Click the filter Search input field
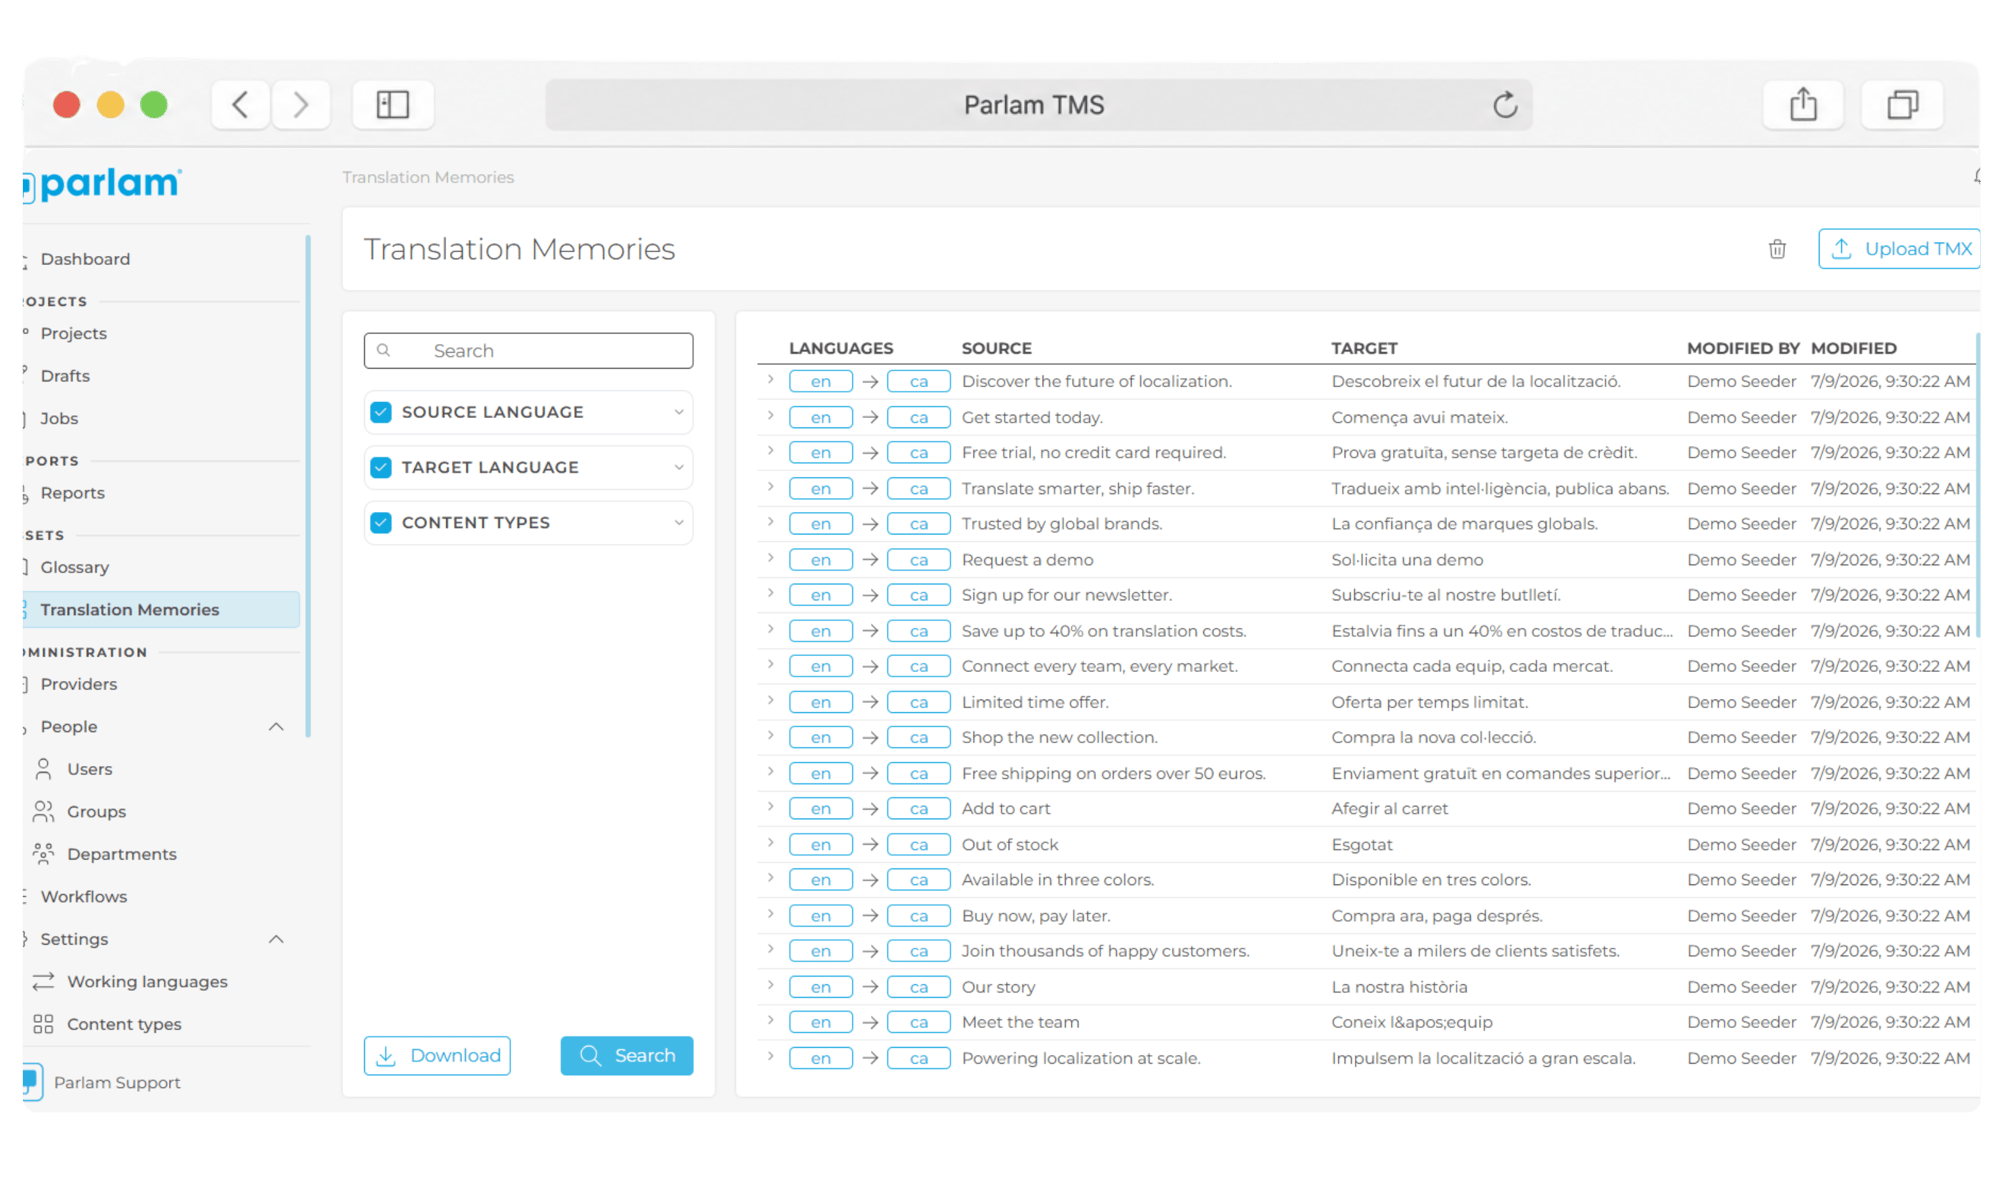 [529, 351]
